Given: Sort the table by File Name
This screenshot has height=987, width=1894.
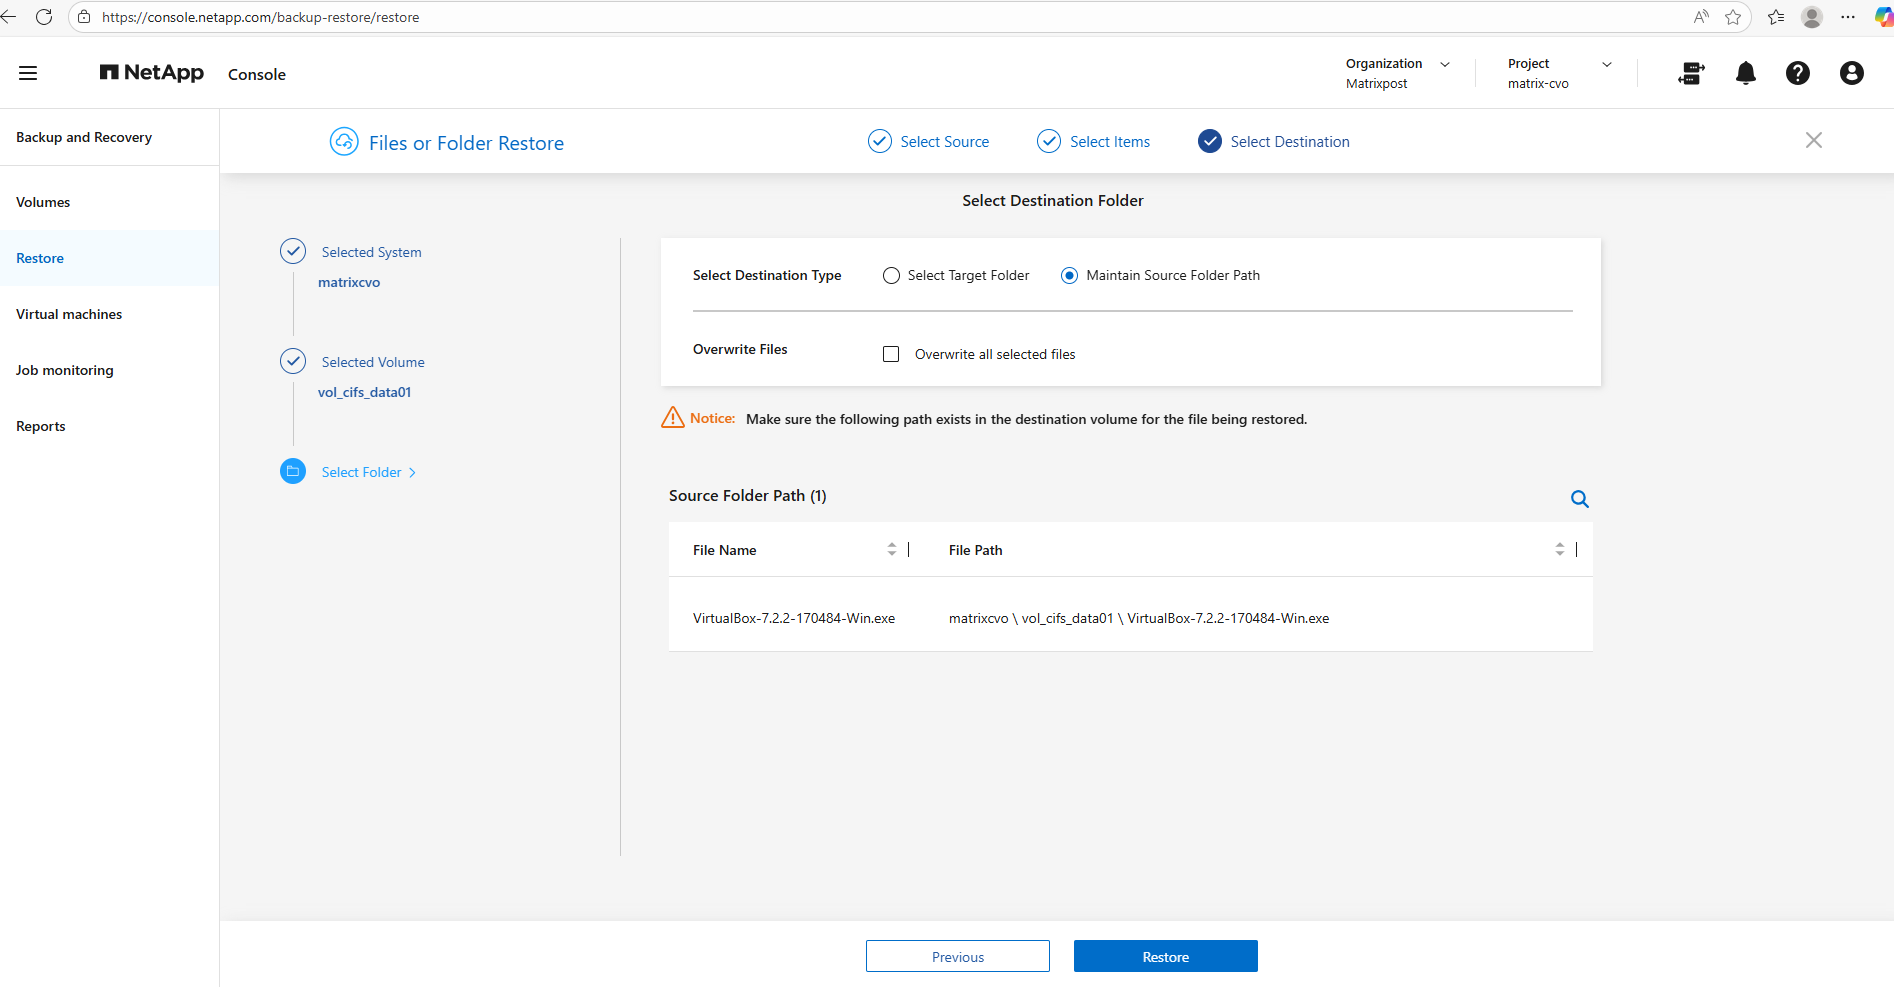Looking at the screenshot, I should tap(891, 550).
